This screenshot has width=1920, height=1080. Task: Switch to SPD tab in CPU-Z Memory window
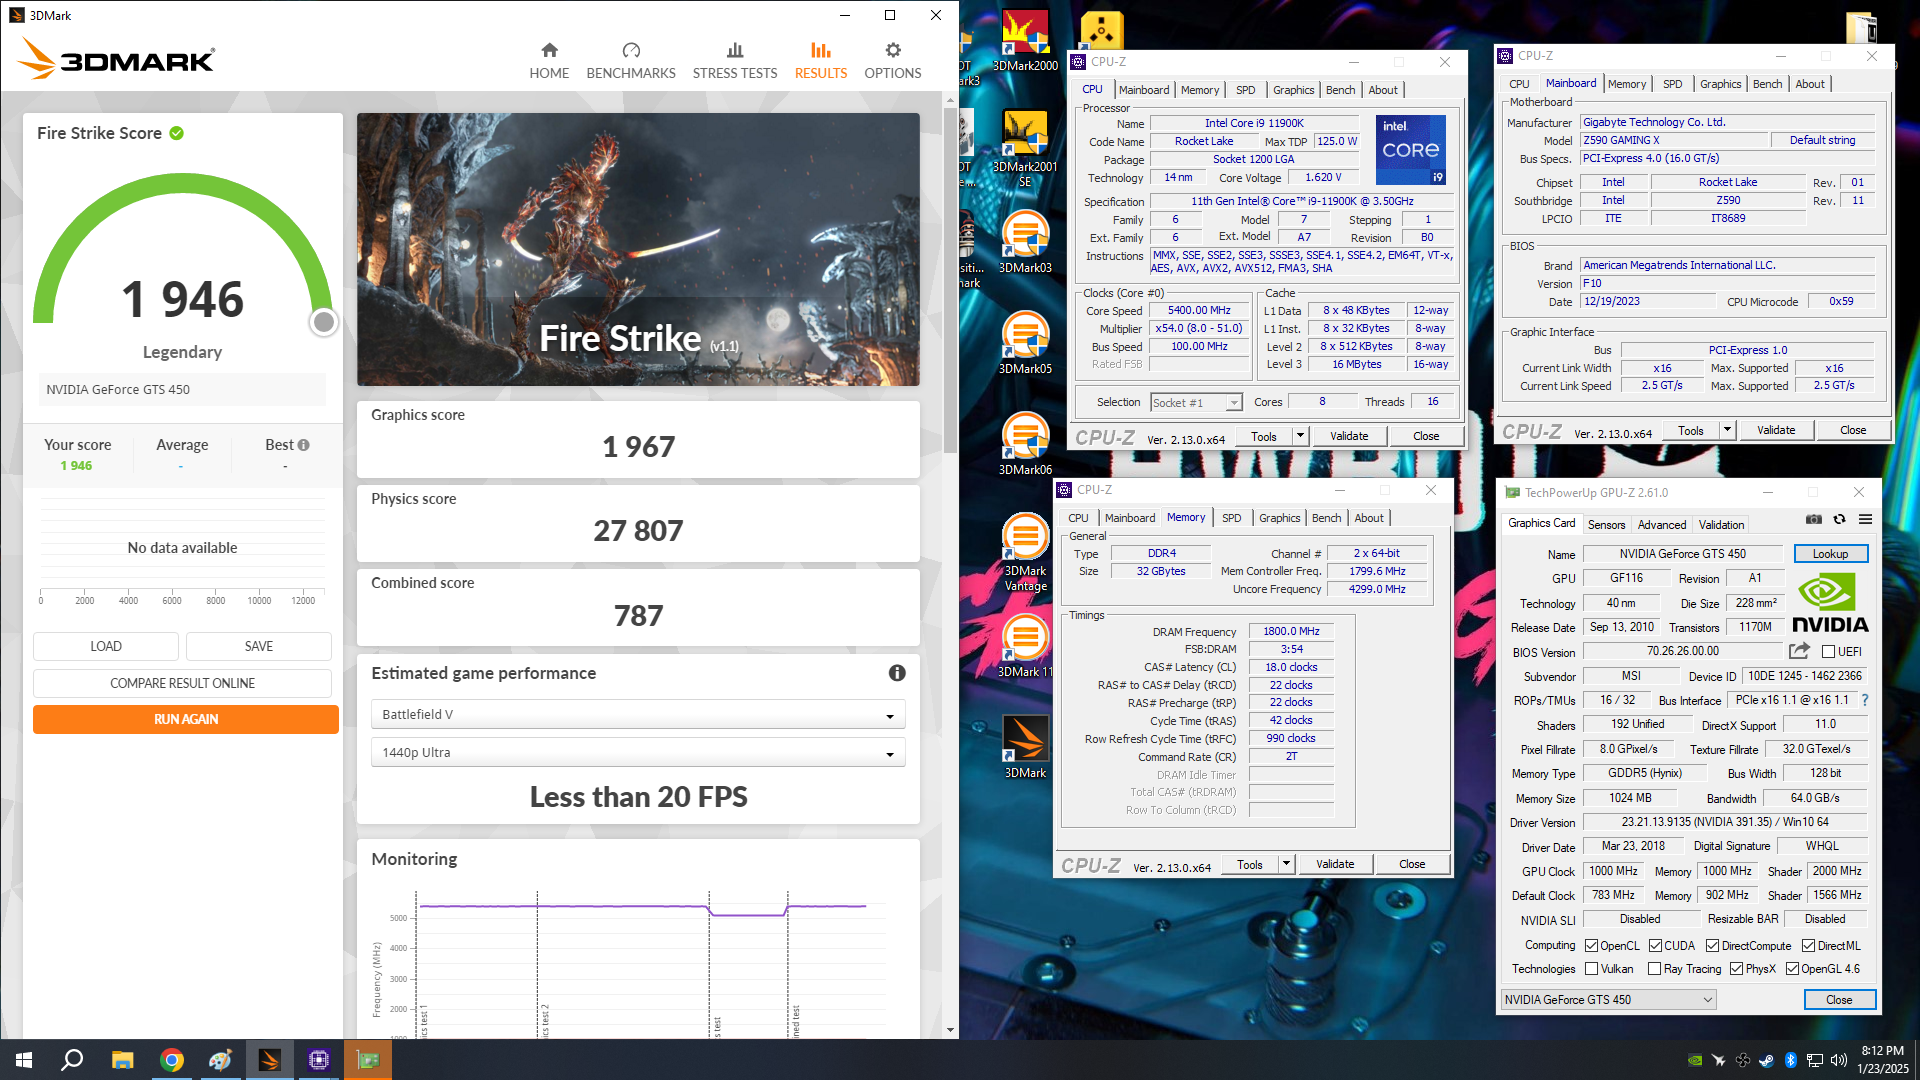point(1231,518)
